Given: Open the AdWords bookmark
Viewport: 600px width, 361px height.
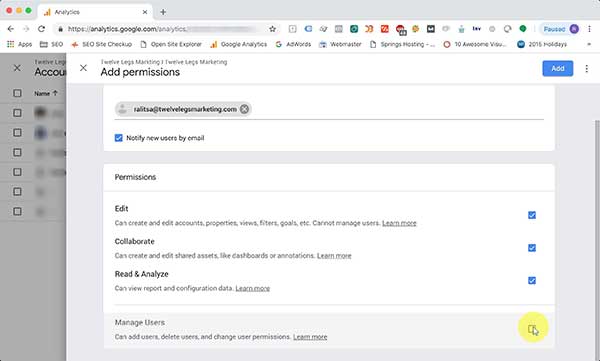Looking at the screenshot, I should [293, 44].
